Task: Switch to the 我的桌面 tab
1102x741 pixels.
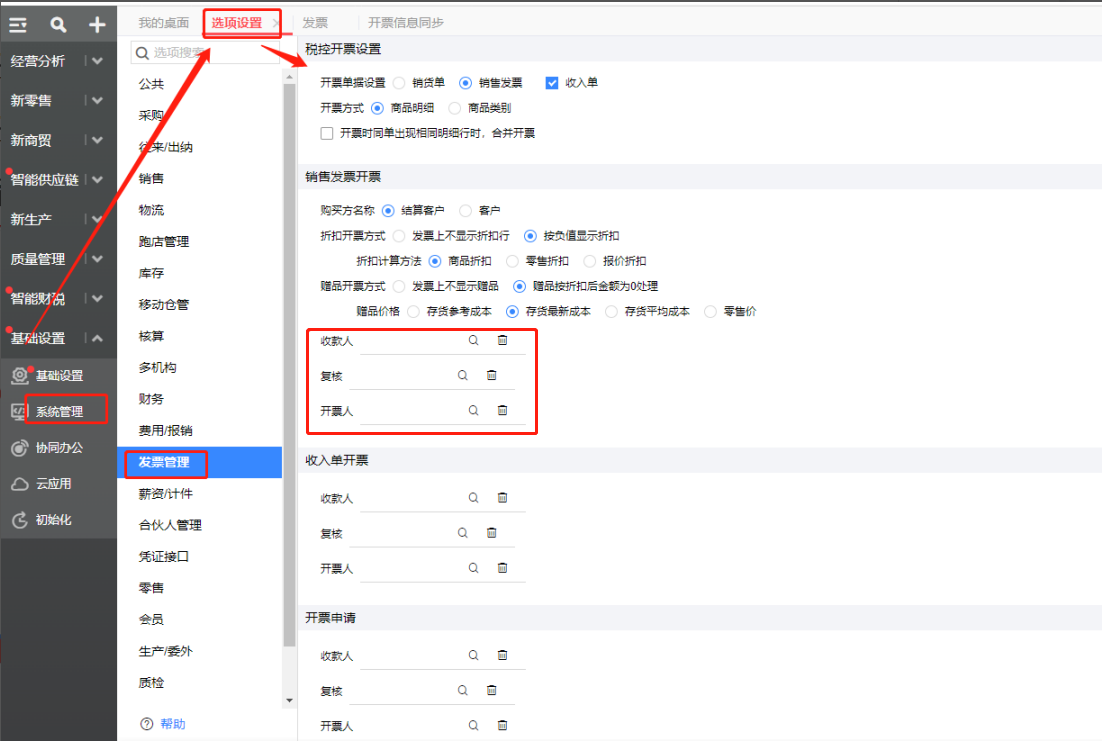Action: (x=163, y=22)
